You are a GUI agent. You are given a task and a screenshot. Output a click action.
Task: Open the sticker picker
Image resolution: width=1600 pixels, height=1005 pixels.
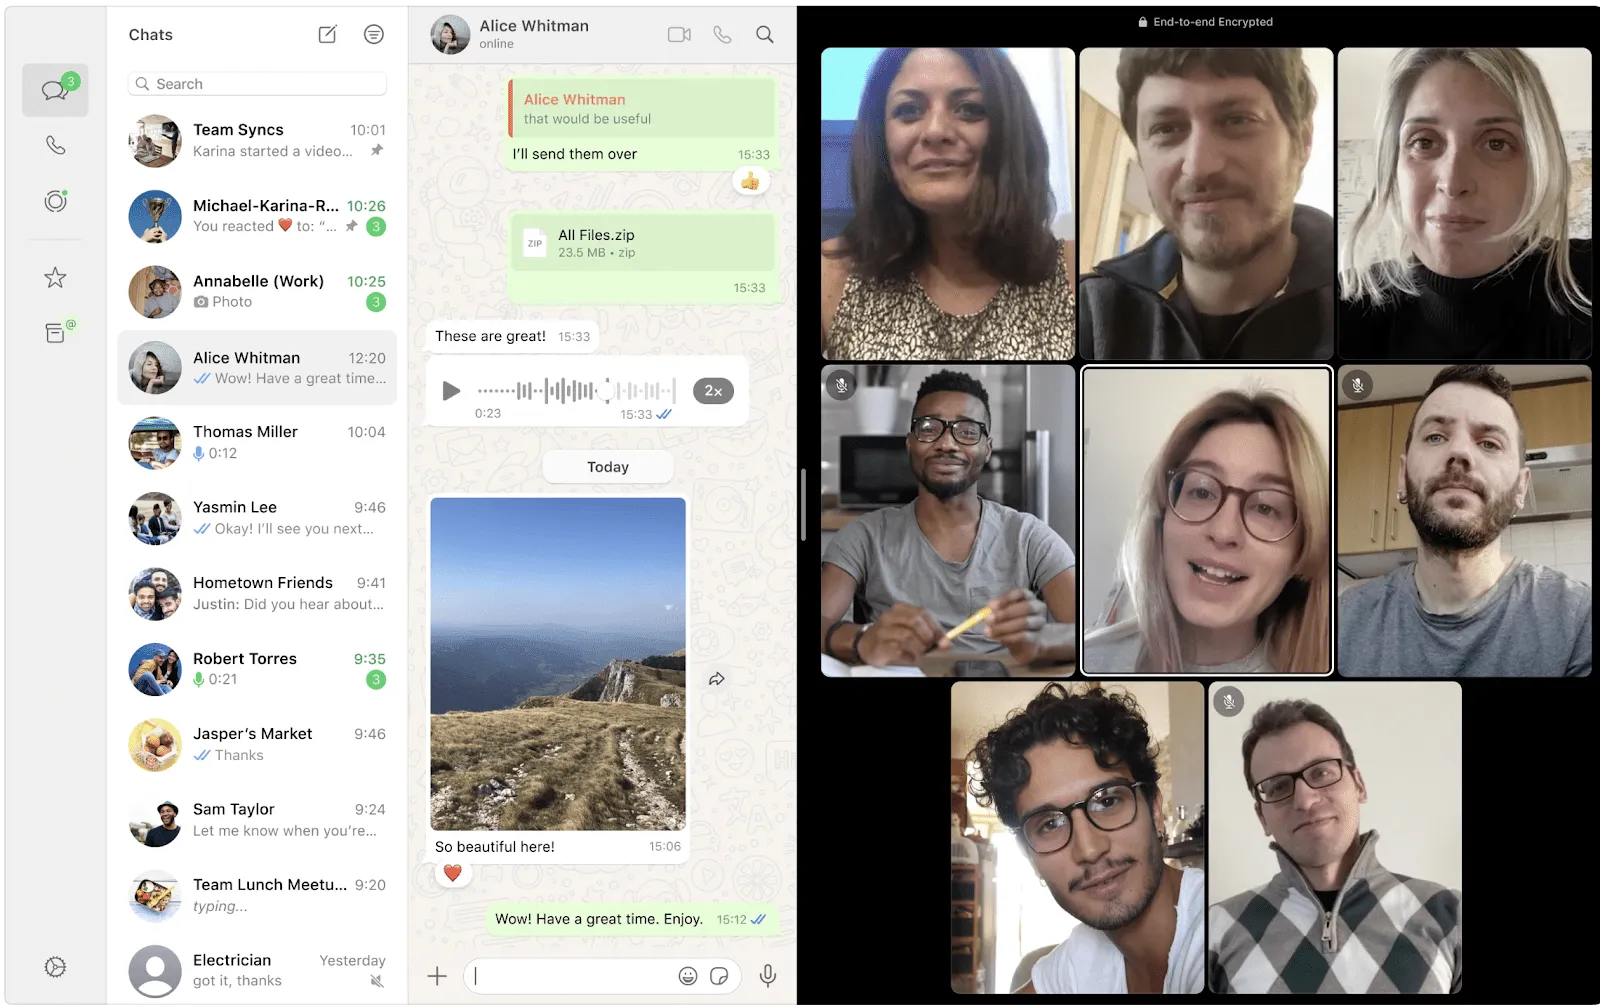(719, 976)
